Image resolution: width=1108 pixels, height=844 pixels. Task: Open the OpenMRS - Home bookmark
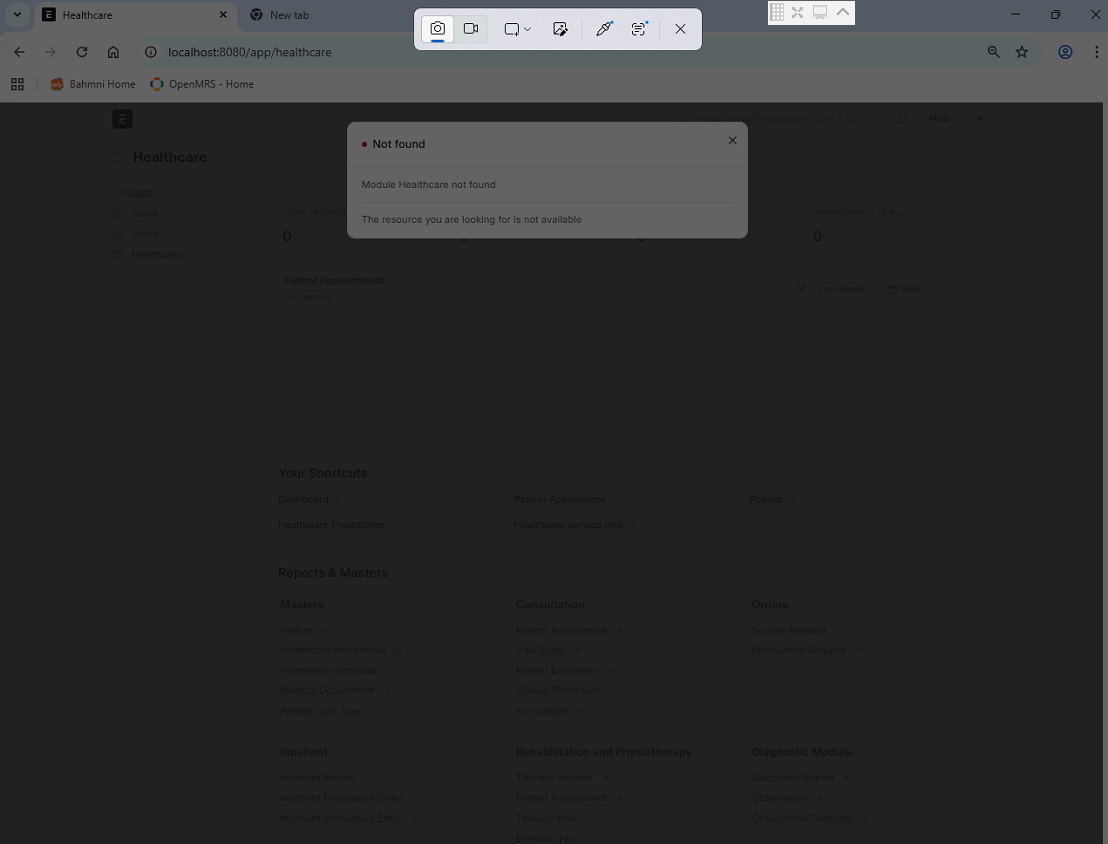coord(202,84)
